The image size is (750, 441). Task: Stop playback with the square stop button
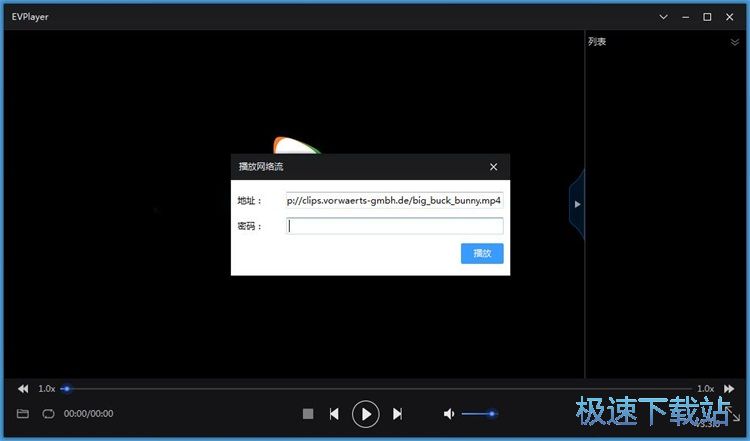click(308, 414)
